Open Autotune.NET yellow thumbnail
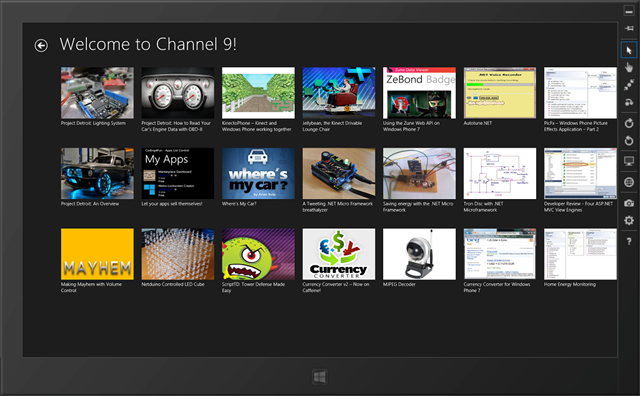Viewport: 640px width, 396px height. point(500,93)
